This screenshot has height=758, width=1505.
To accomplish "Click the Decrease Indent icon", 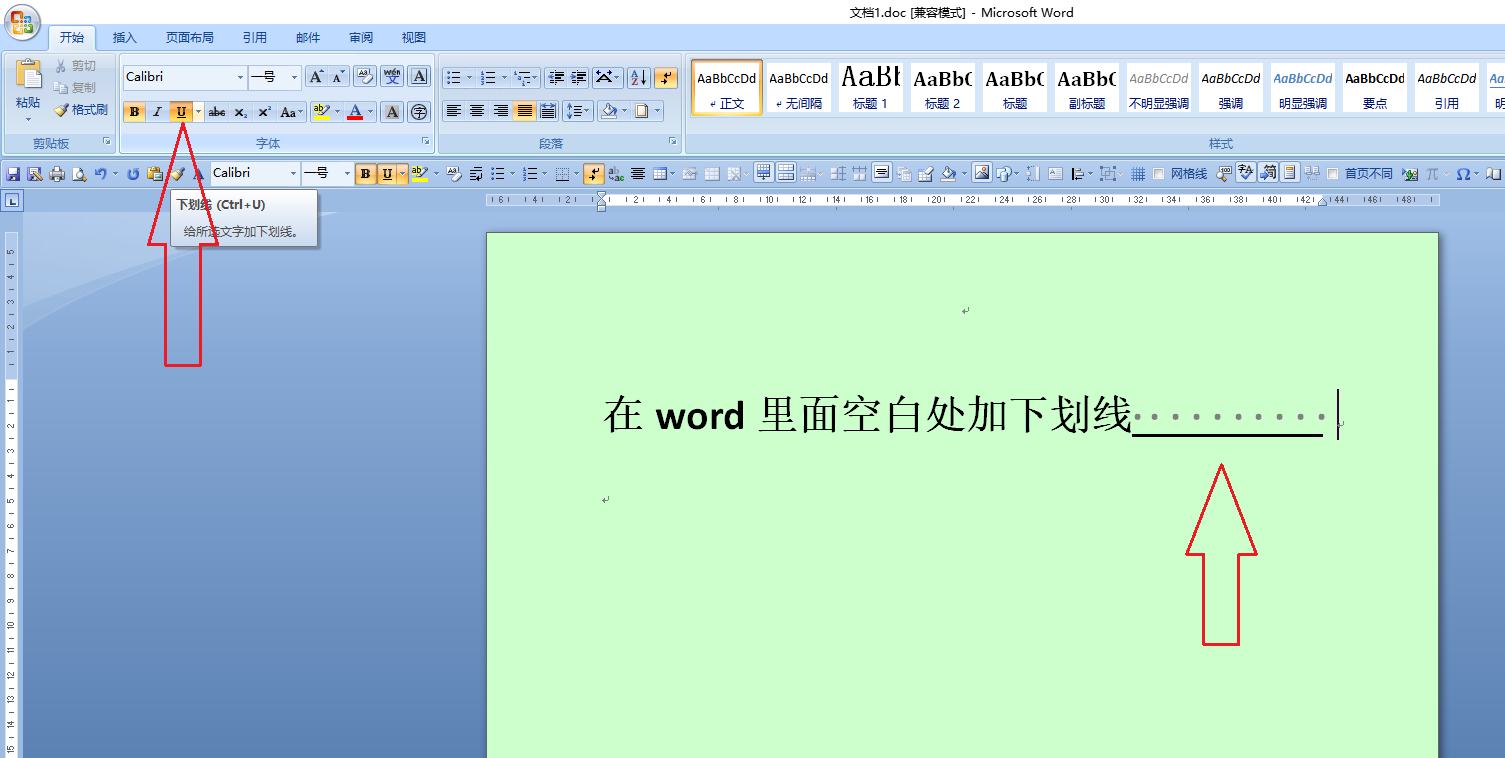I will pos(556,77).
